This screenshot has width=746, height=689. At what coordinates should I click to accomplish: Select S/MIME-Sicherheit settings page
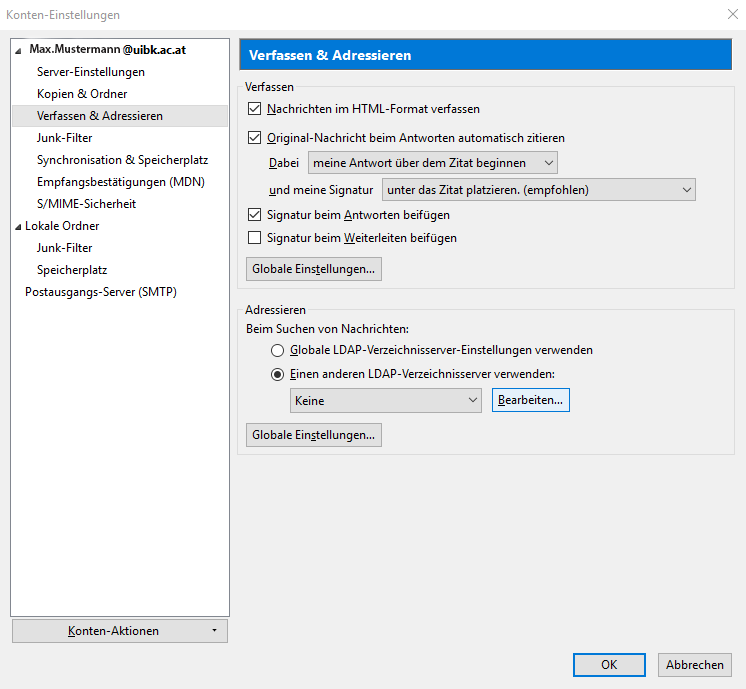coord(86,204)
